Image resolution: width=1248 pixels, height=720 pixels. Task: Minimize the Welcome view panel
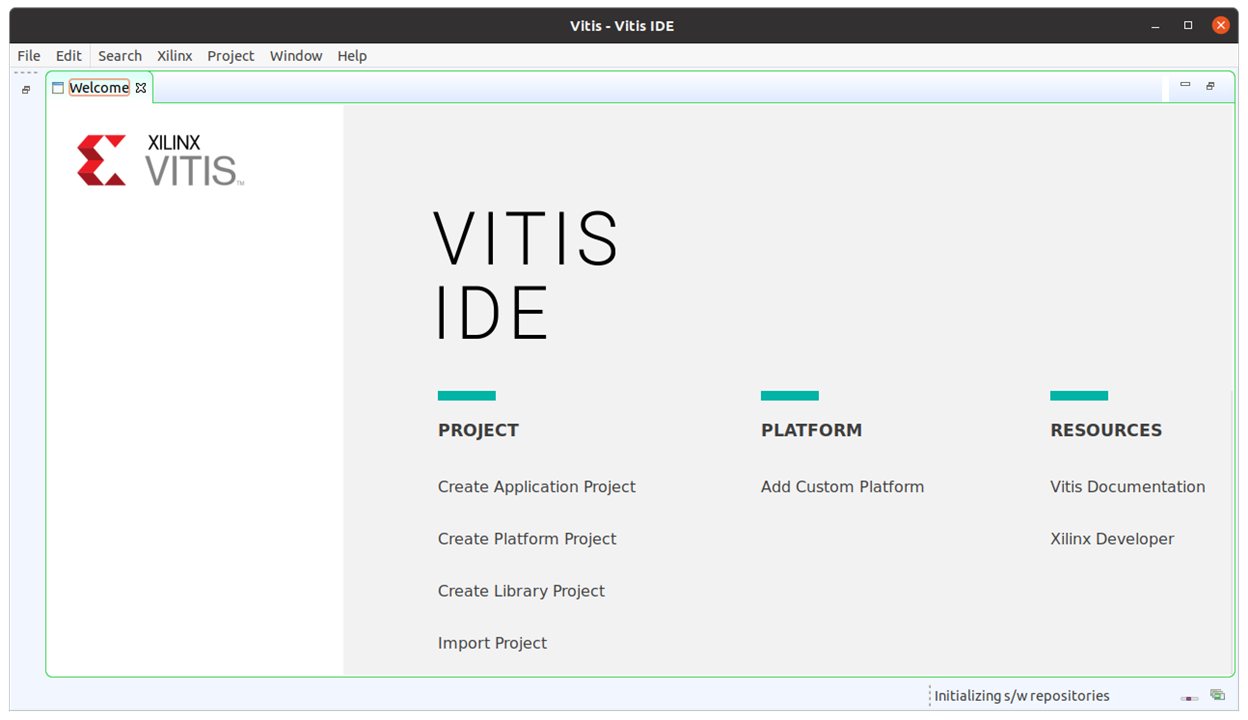[x=1185, y=86]
